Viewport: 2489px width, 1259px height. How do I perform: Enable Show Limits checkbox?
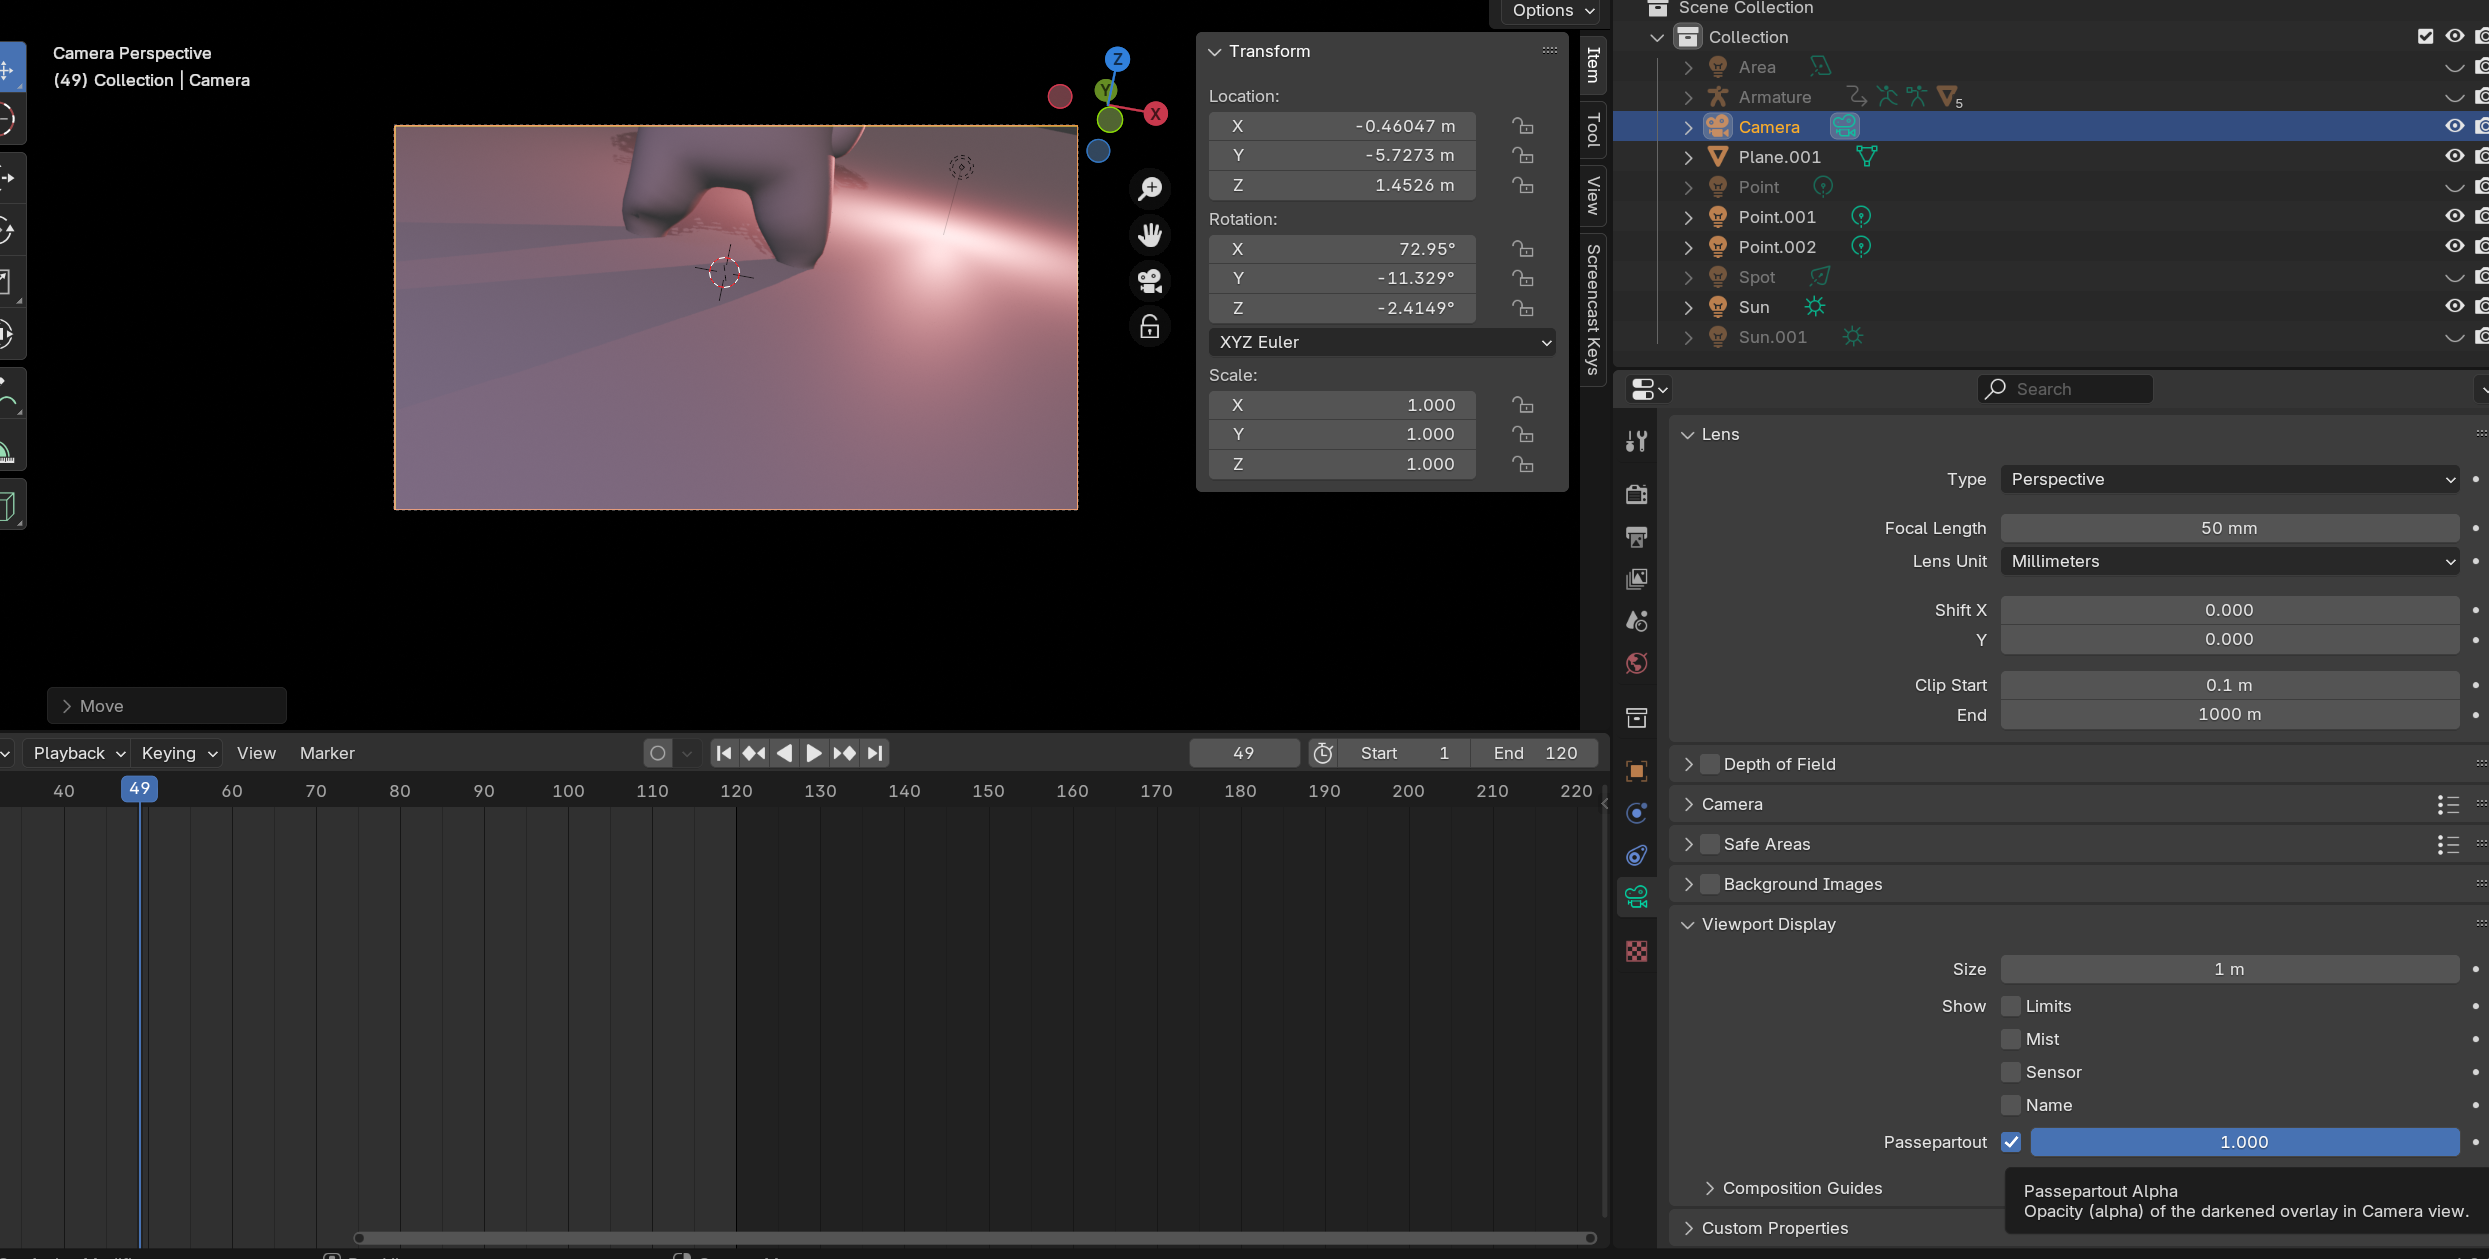point(2011,1006)
